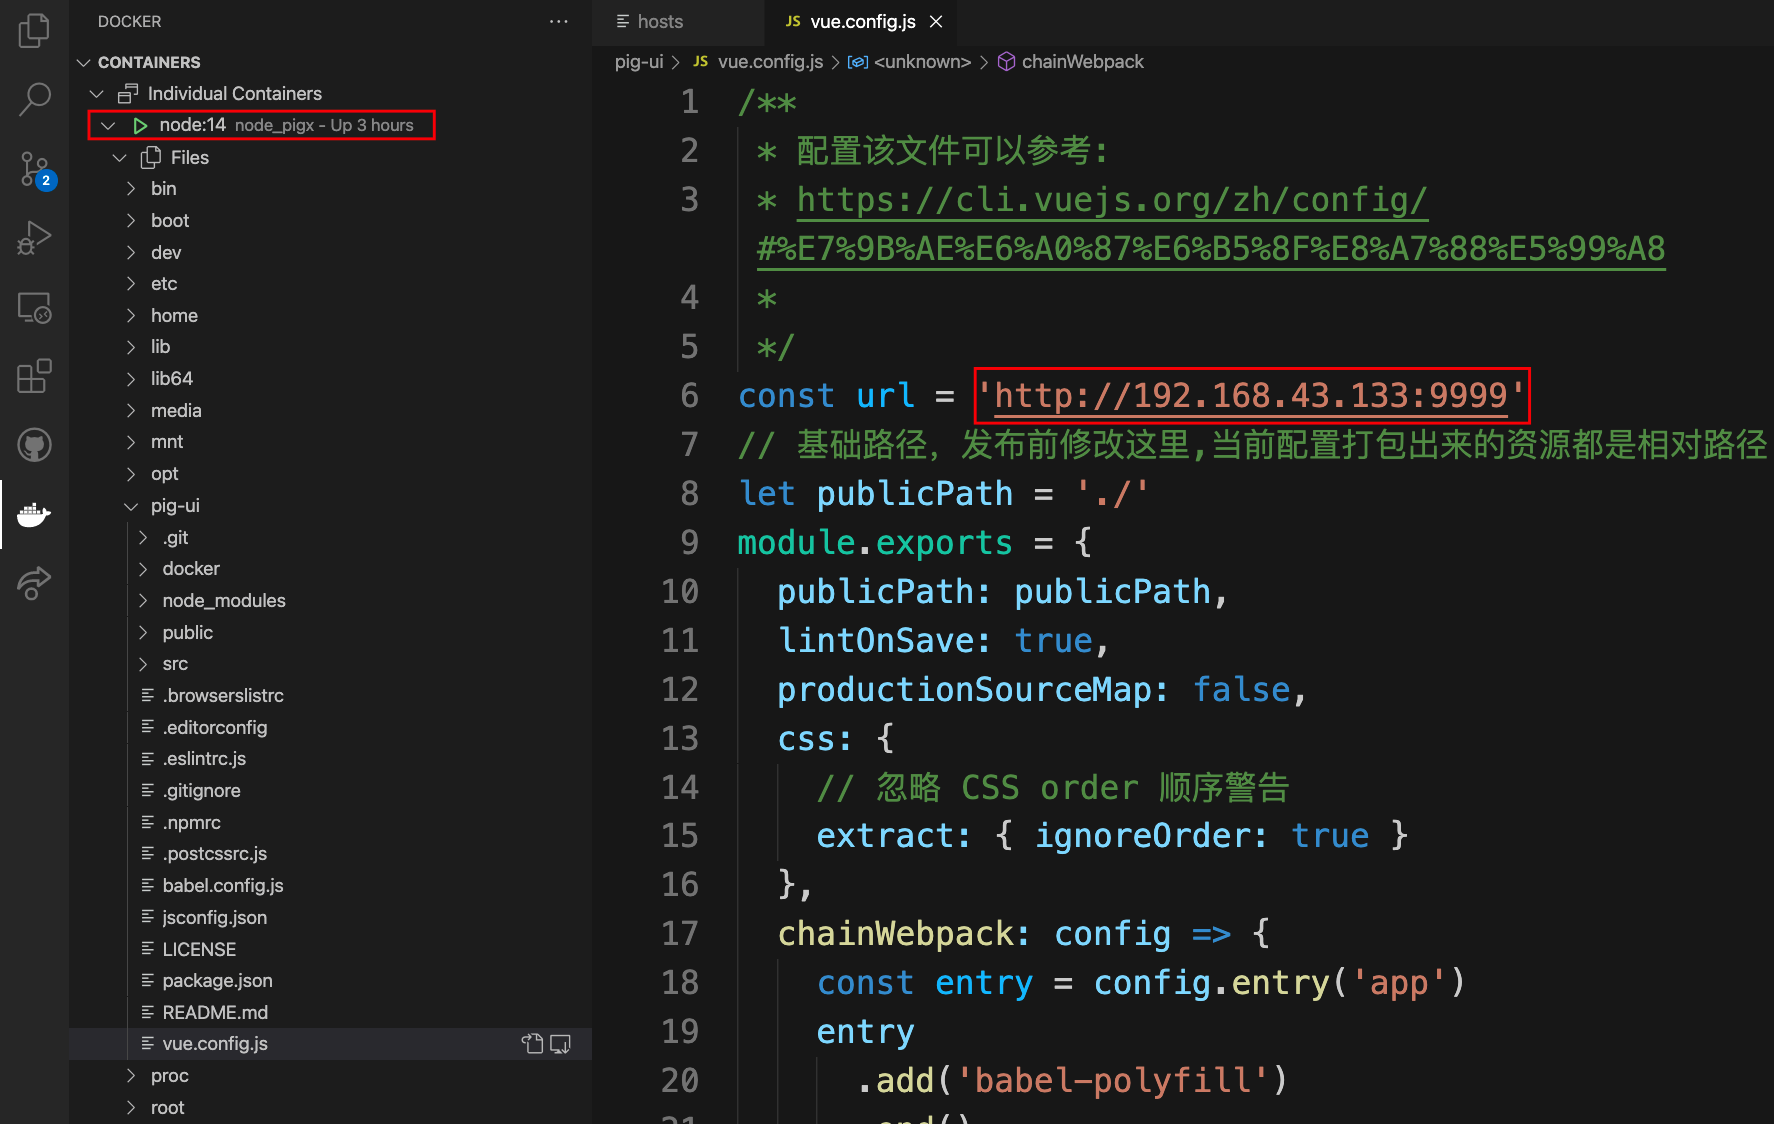Collapse the Individual Containers group
Image resolution: width=1774 pixels, height=1124 pixels.
(97, 93)
